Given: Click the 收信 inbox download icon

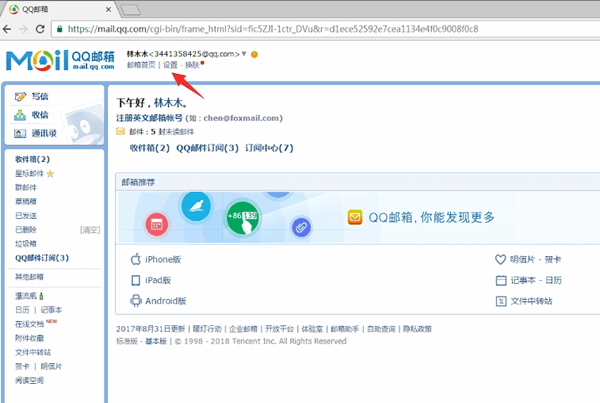Looking at the screenshot, I should tap(20, 115).
